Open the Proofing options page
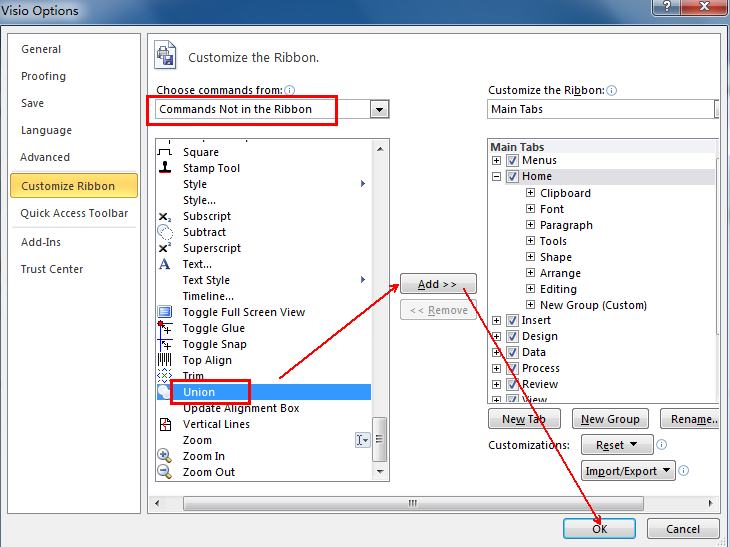This screenshot has height=547, width=730. (43, 76)
